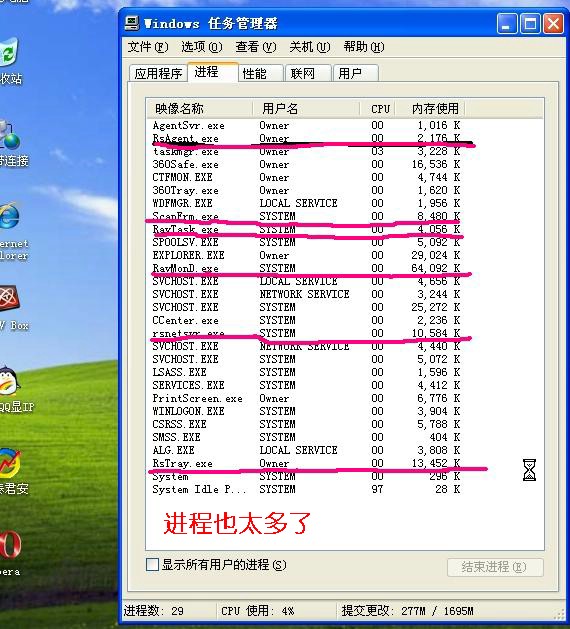Screen dimensions: 570x629
Task: Select the ScanFrm.exe process row
Action: coord(306,216)
